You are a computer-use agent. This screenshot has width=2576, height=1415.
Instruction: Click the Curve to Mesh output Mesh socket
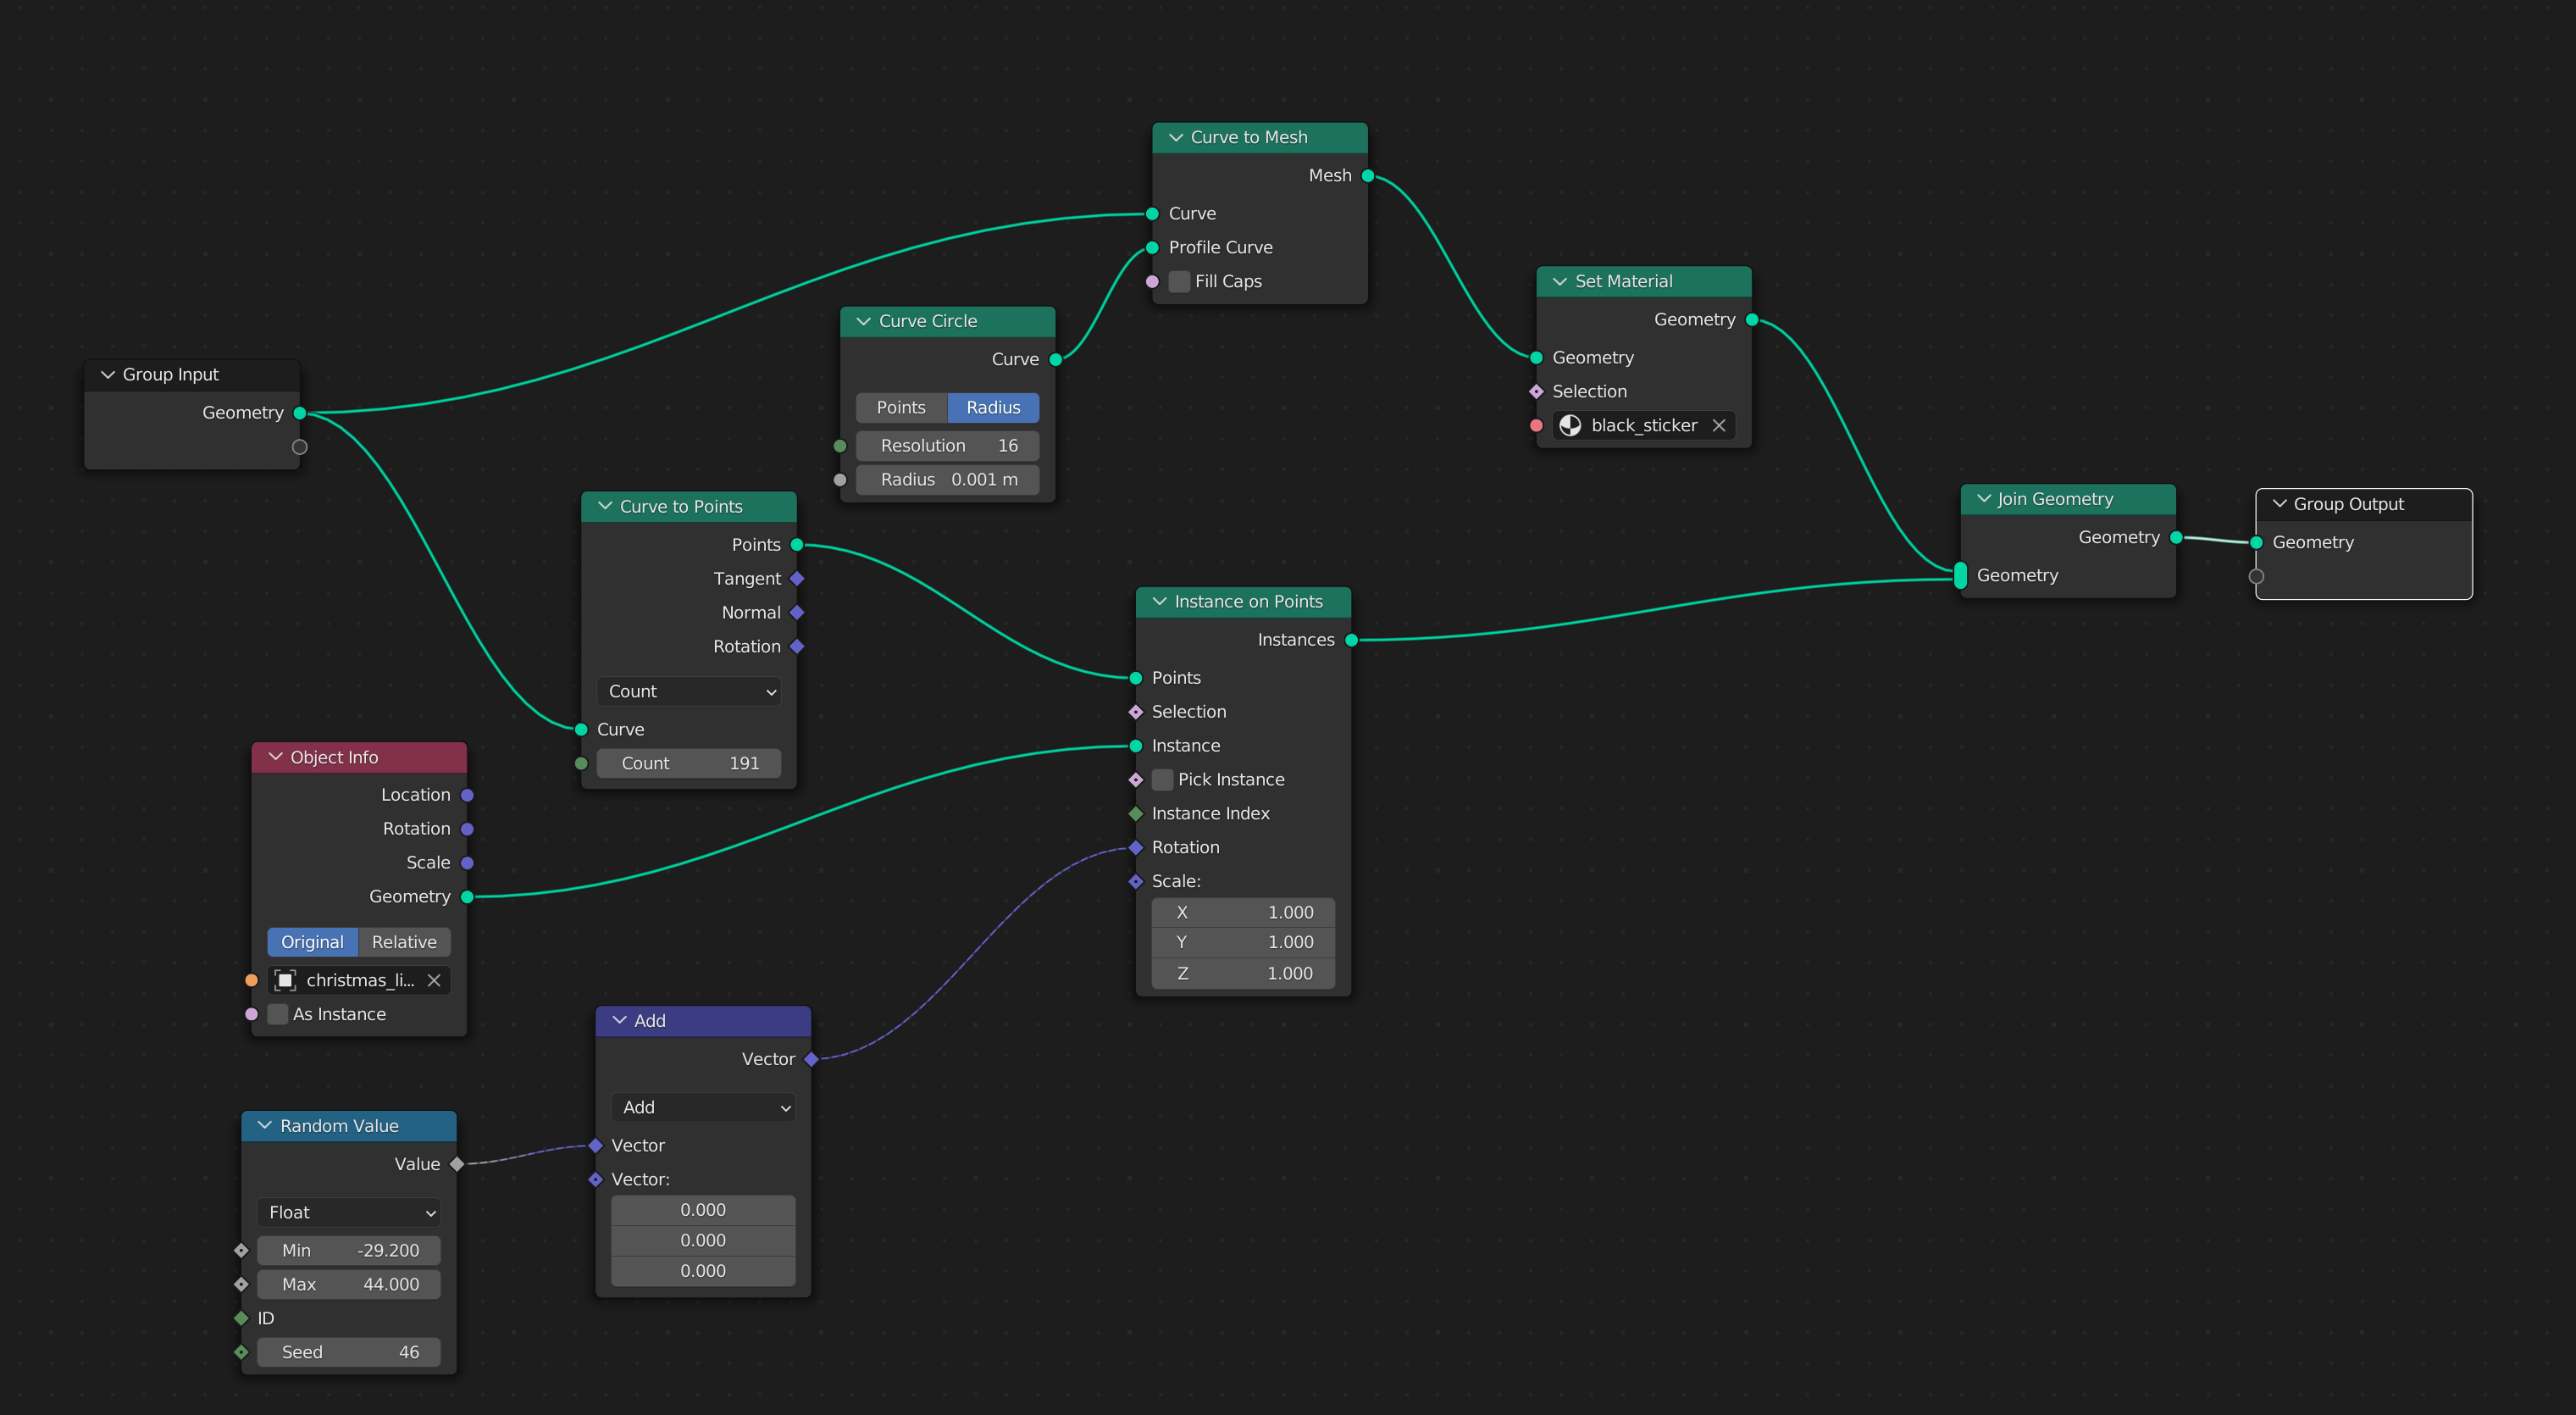click(1367, 176)
